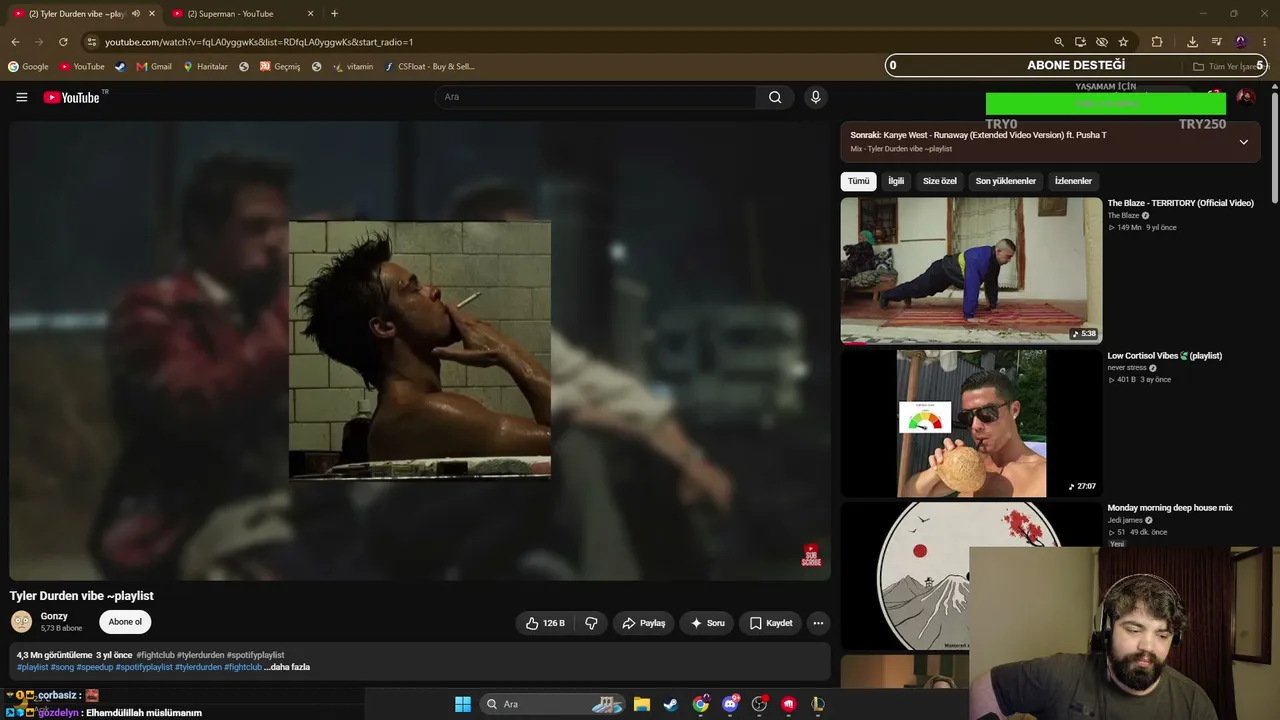Open the browser extensions puzzle icon
Screen dimensions: 1280x720
1157,42
